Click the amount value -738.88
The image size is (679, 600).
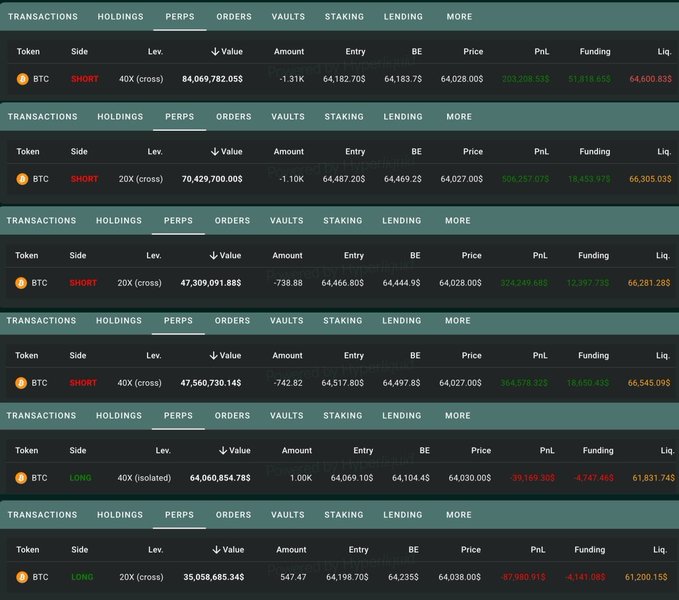288,283
